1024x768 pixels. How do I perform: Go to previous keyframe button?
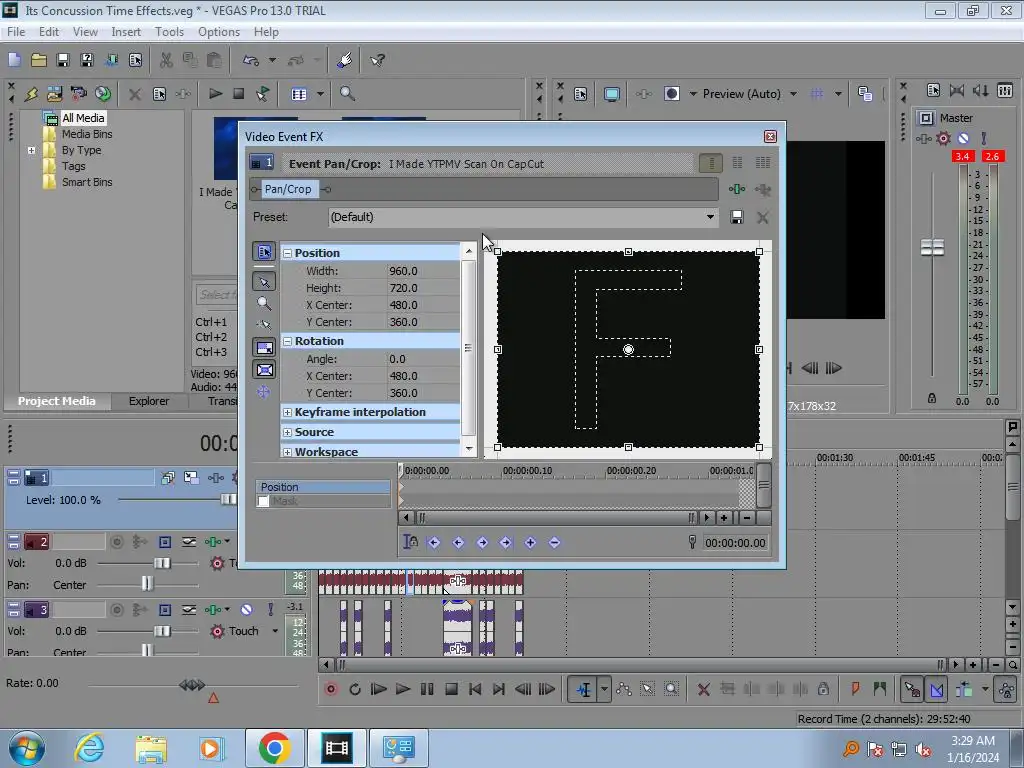pos(458,542)
